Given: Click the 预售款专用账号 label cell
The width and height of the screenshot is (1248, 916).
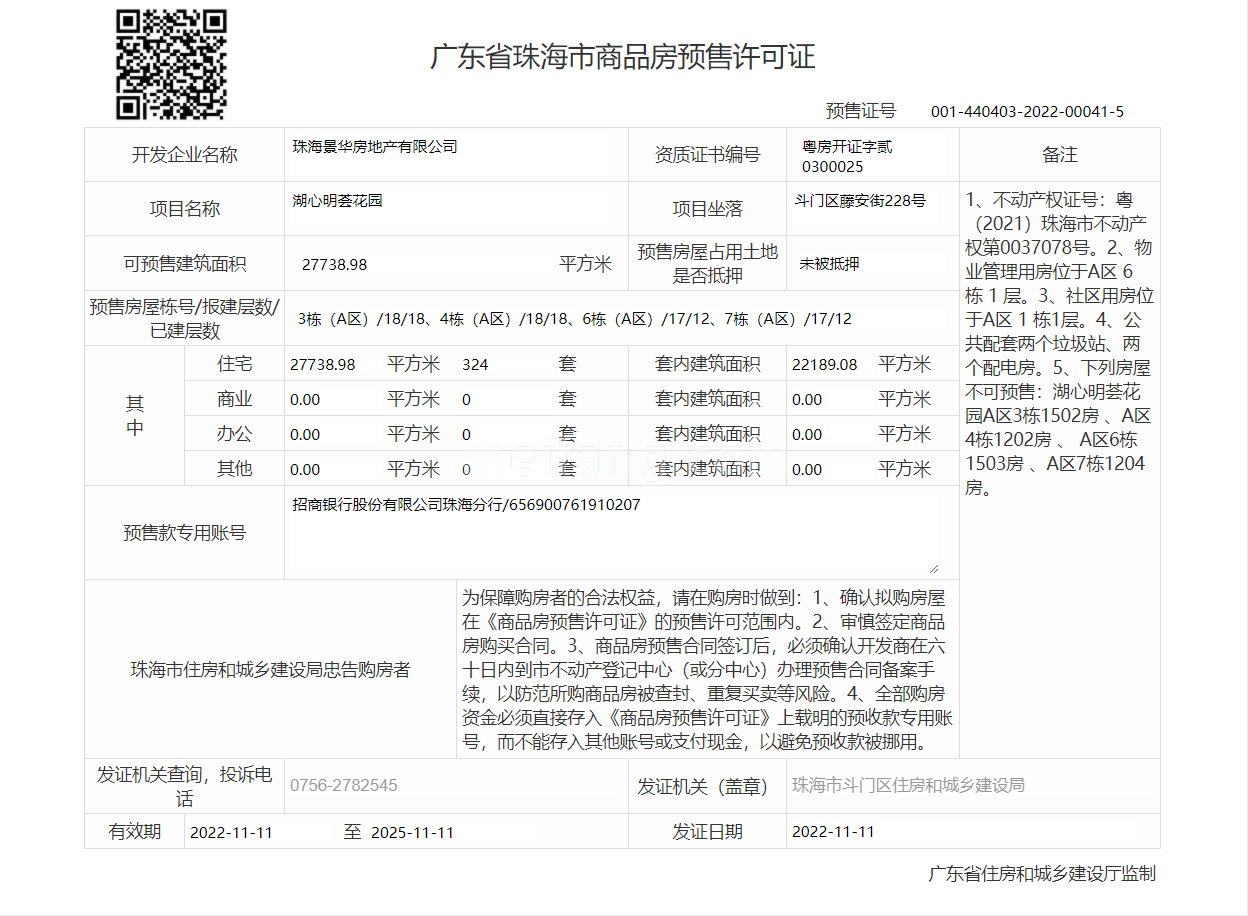Looking at the screenshot, I should 185,533.
